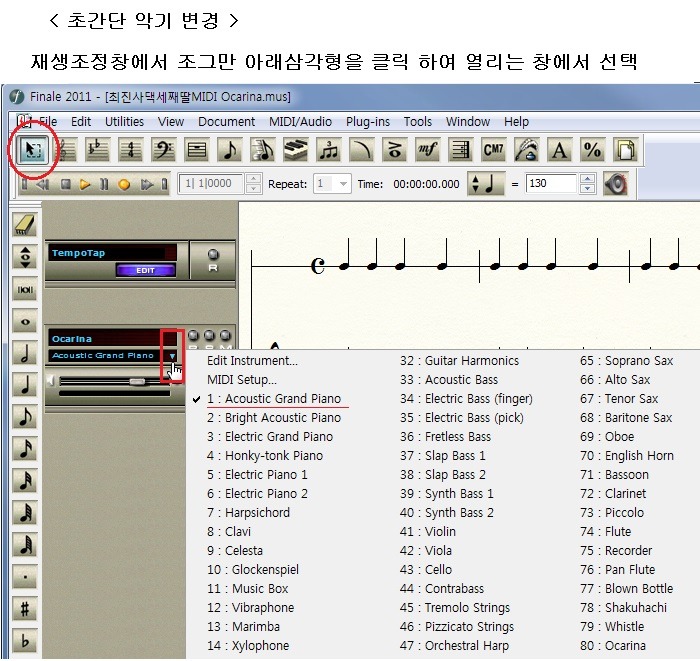Open the Repeat count dropdown
The height and width of the screenshot is (661, 700).
tap(343, 184)
